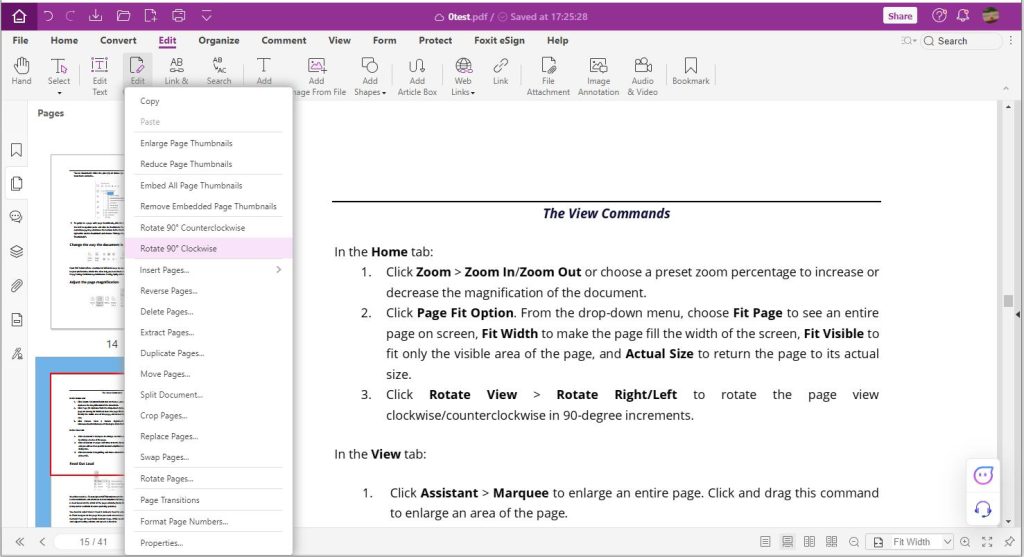Open the Home tab
Viewport: 1024px width, 557px height.
(x=64, y=40)
